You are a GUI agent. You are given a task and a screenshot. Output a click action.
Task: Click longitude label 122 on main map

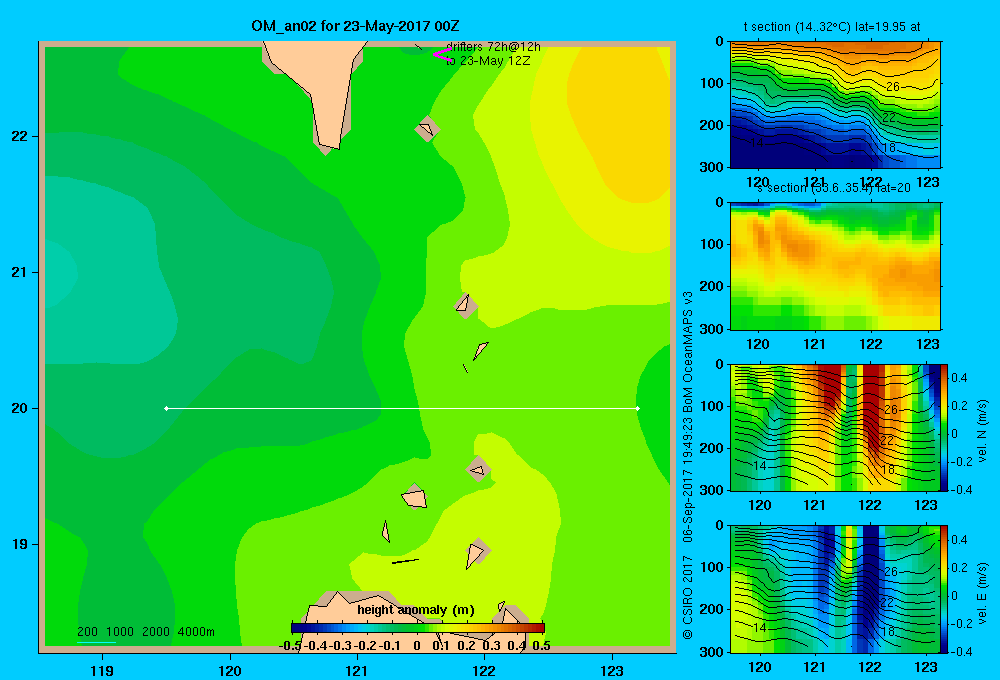coord(485,670)
